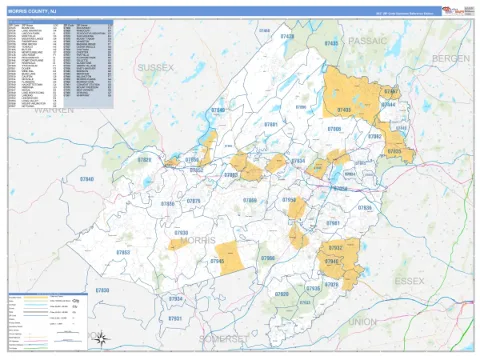The width and height of the screenshot is (480, 360).
Task: Select the UNION county label
Action: 363,322
